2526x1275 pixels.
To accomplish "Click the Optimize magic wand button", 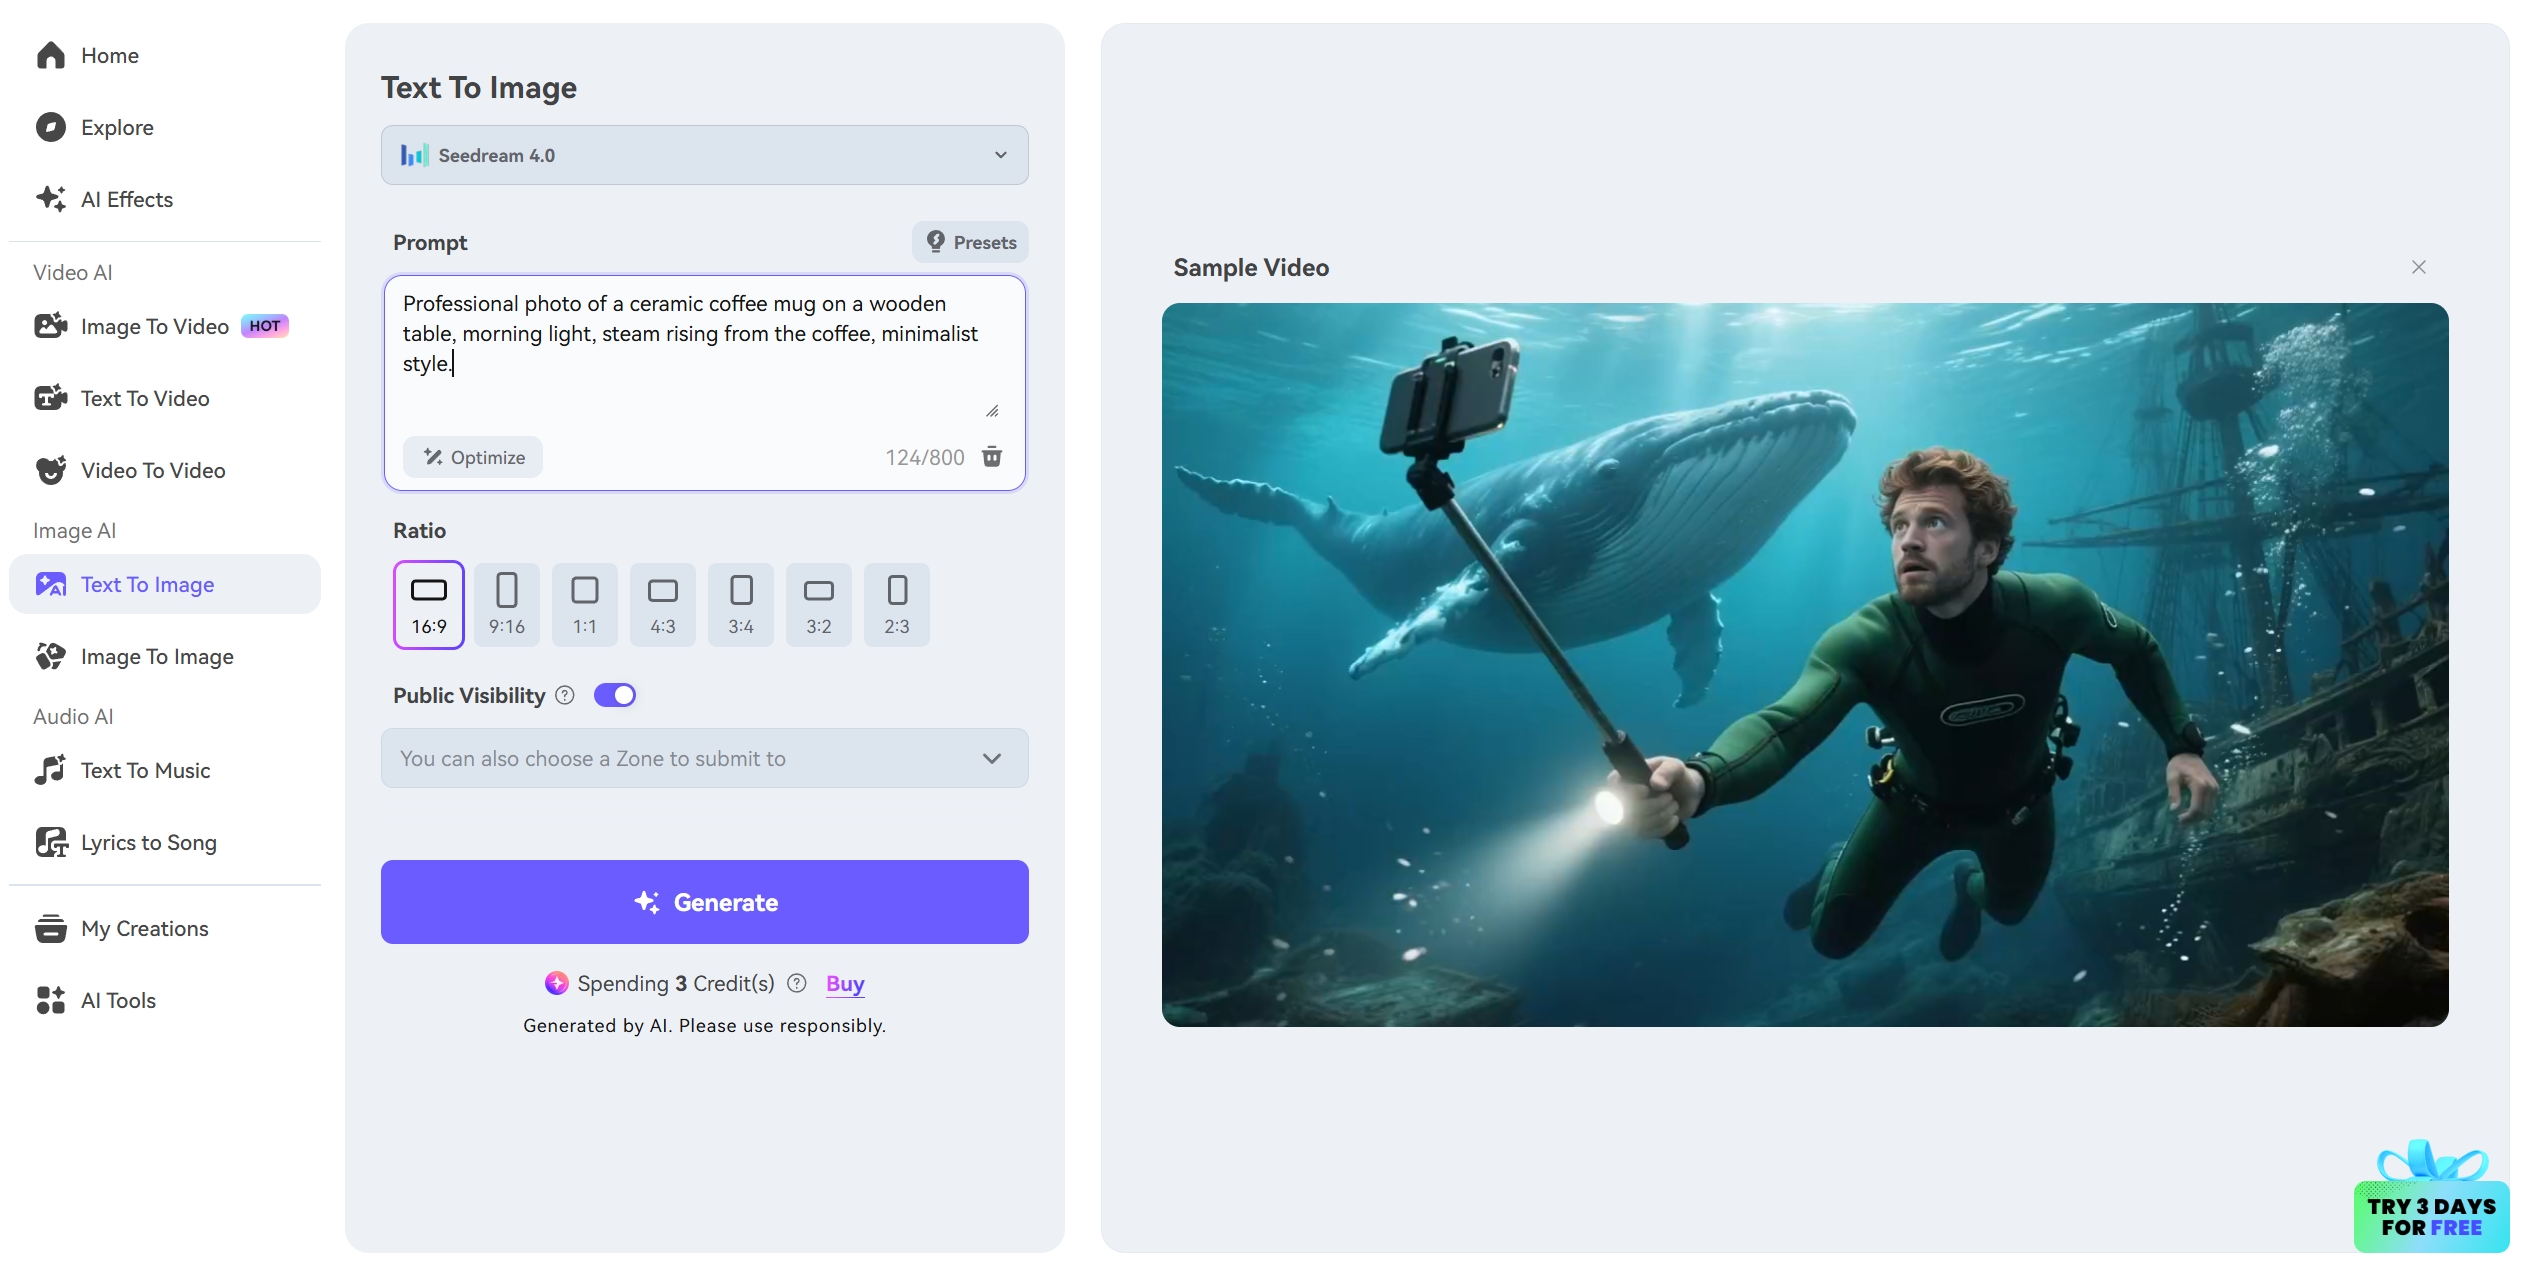I will click(473, 457).
